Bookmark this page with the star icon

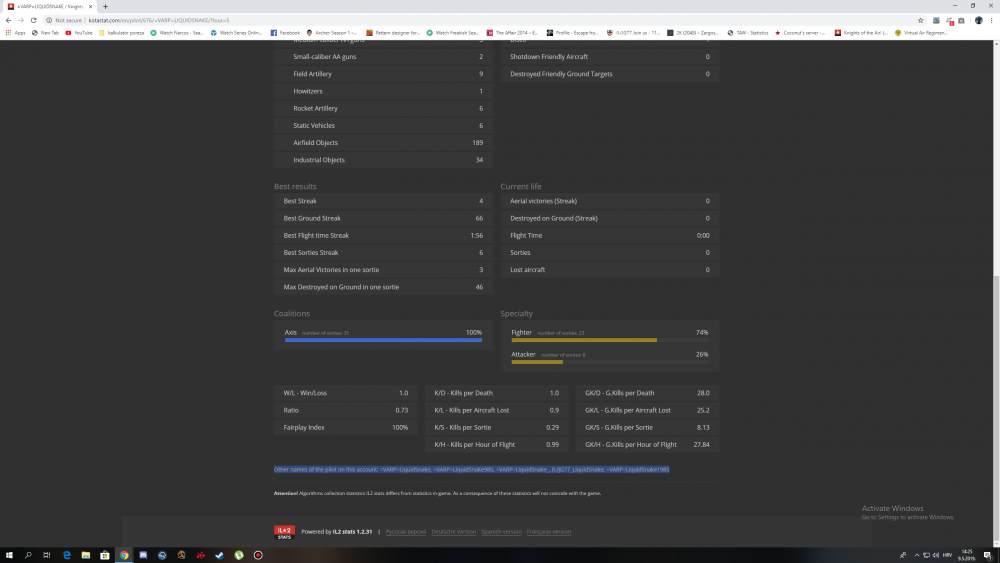click(920, 20)
